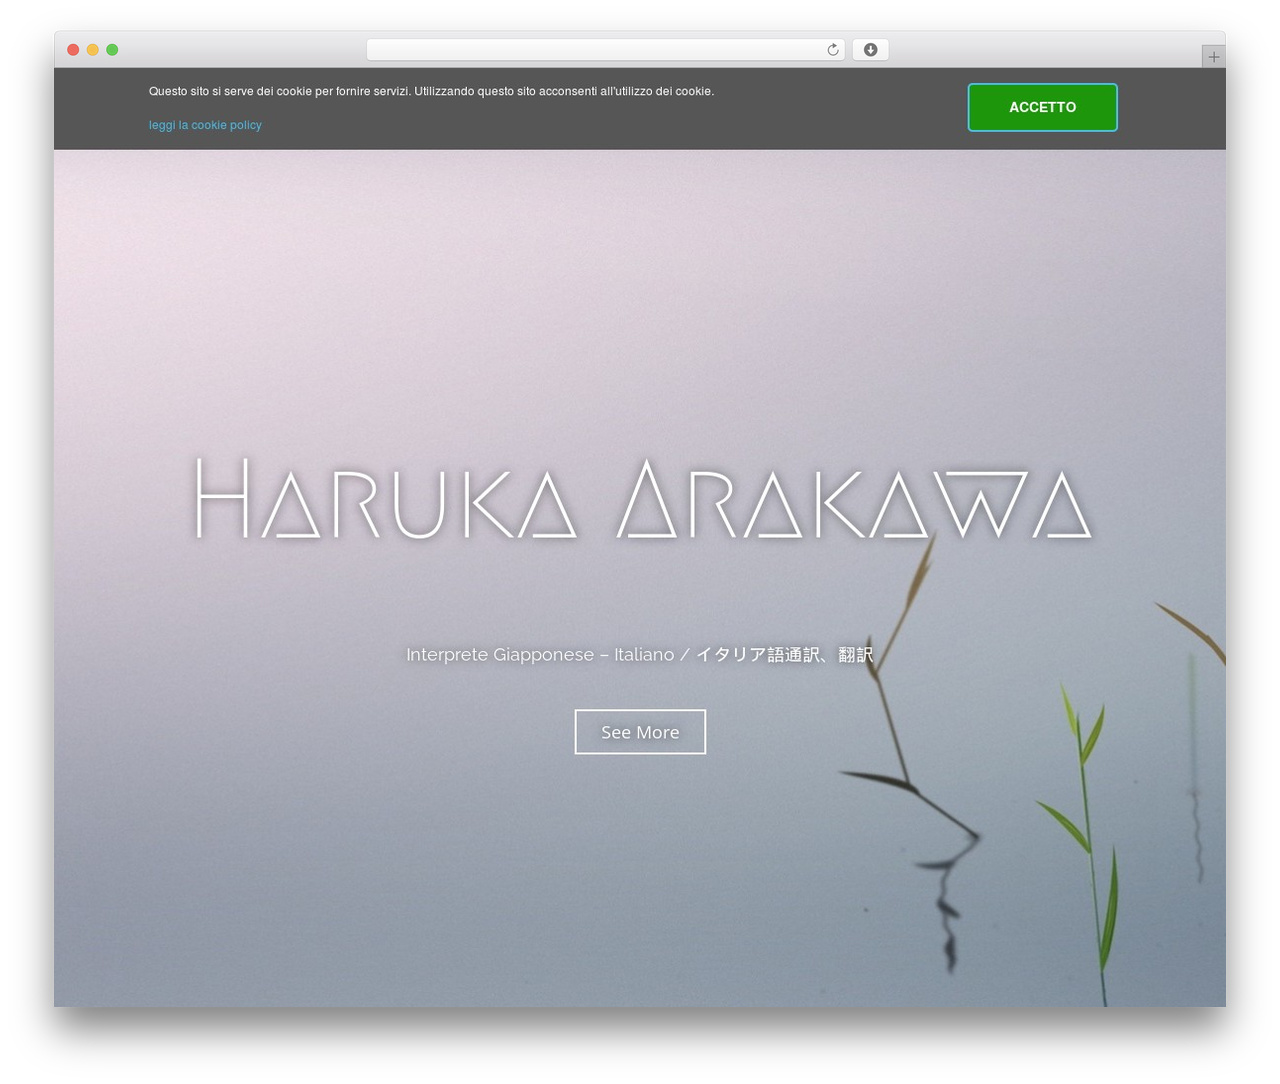
Task: Select the Haruka Arakawa site title
Action: coord(641,498)
